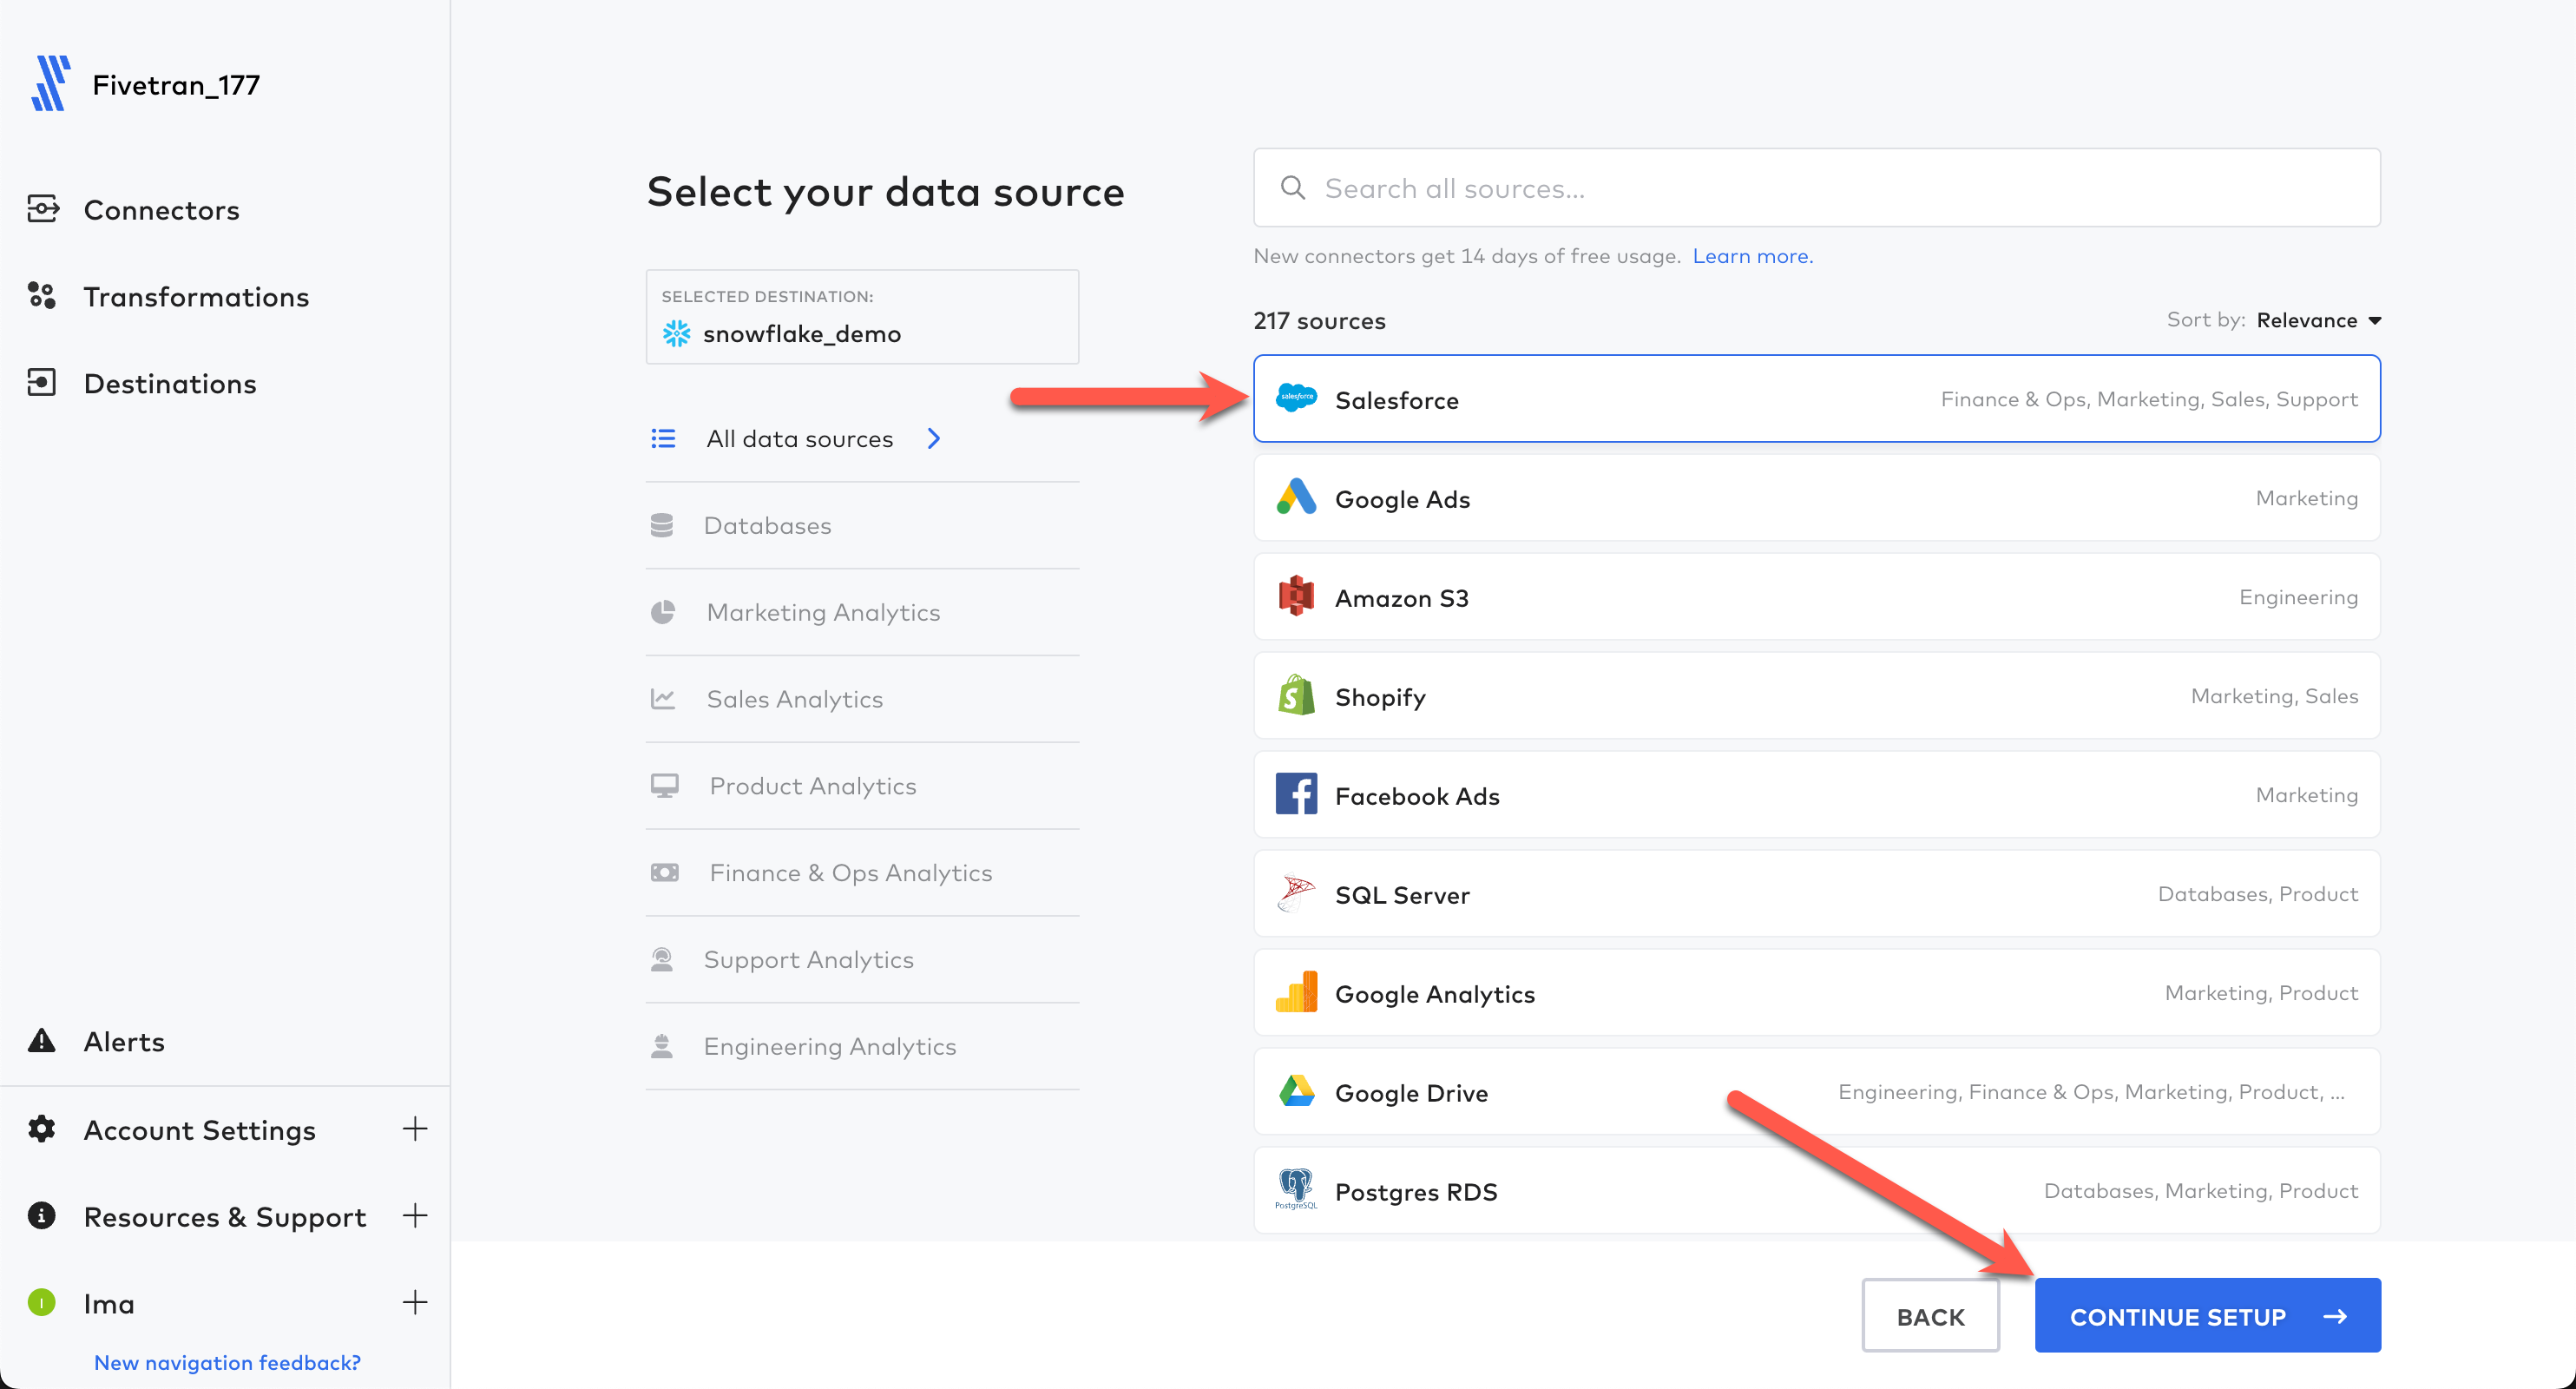Screen dimensions: 2576x1389
Task: Open Alerts warning icon
Action: click(x=42, y=1041)
